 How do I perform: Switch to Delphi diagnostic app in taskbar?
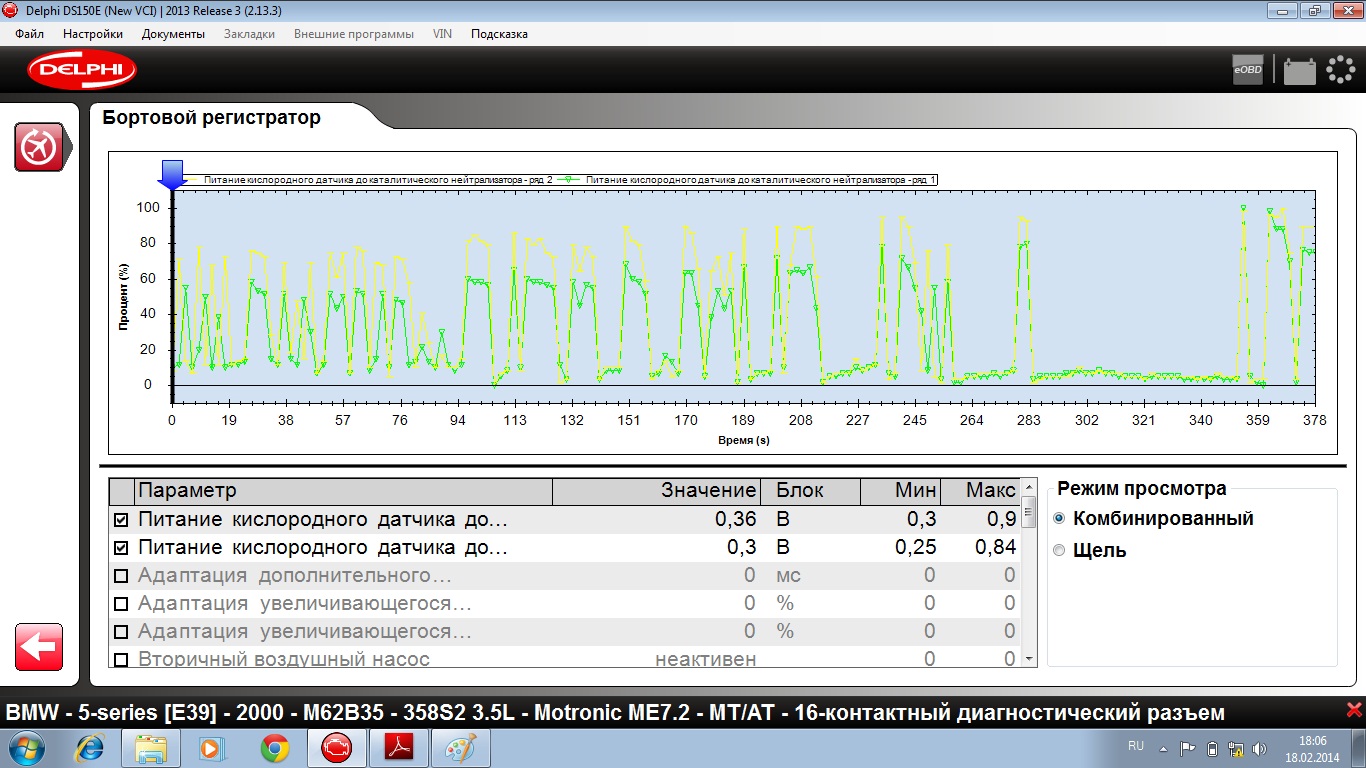point(337,748)
